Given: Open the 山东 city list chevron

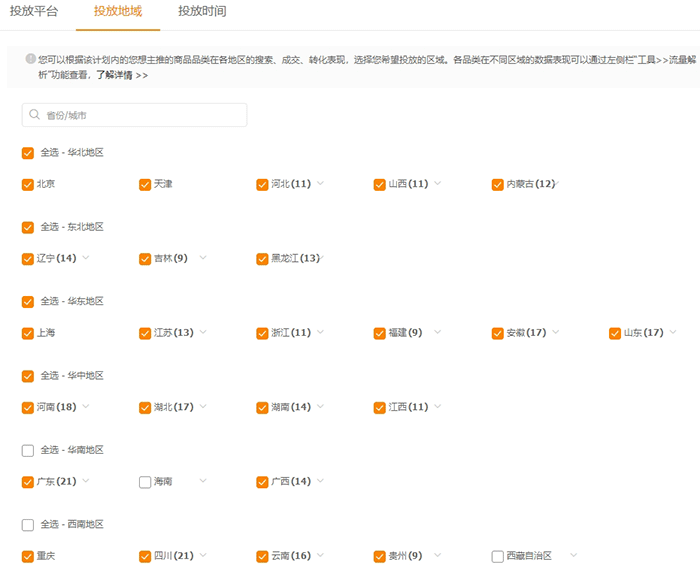Looking at the screenshot, I should pyautogui.click(x=673, y=333).
